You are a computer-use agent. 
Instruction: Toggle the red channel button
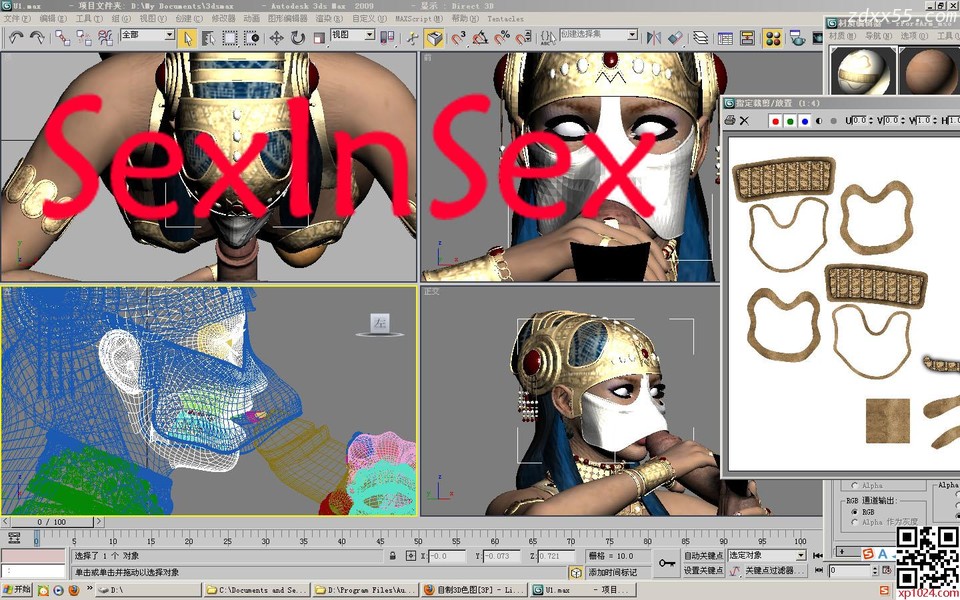click(774, 121)
